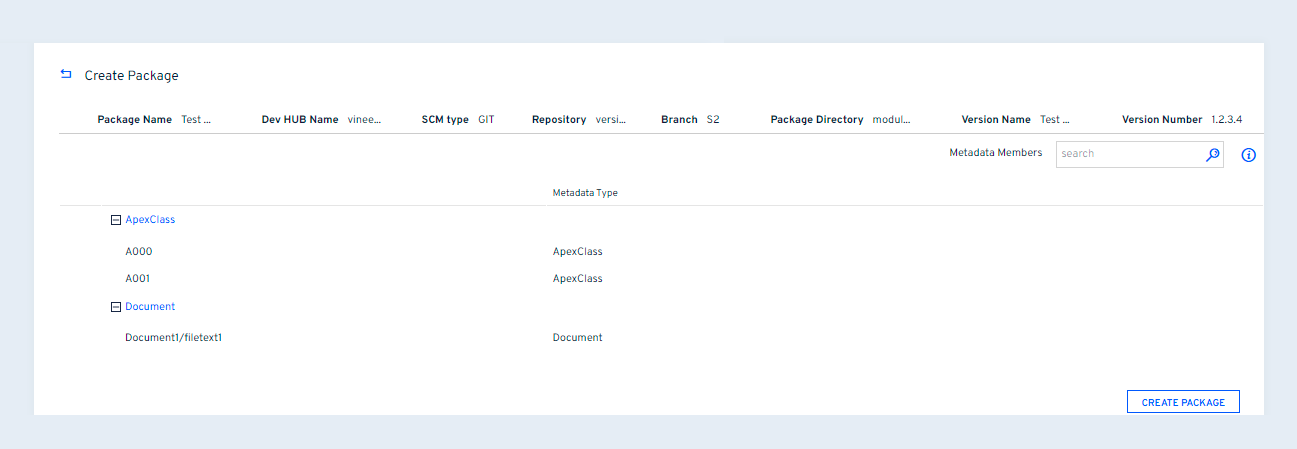Image resolution: width=1297 pixels, height=449 pixels.
Task: Click the Package Directory value modul...
Action: 892,120
